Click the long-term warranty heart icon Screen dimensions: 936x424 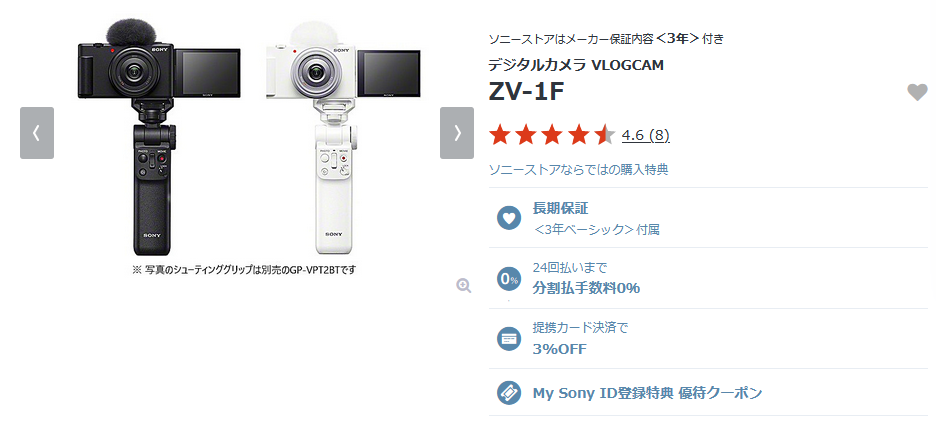click(509, 217)
